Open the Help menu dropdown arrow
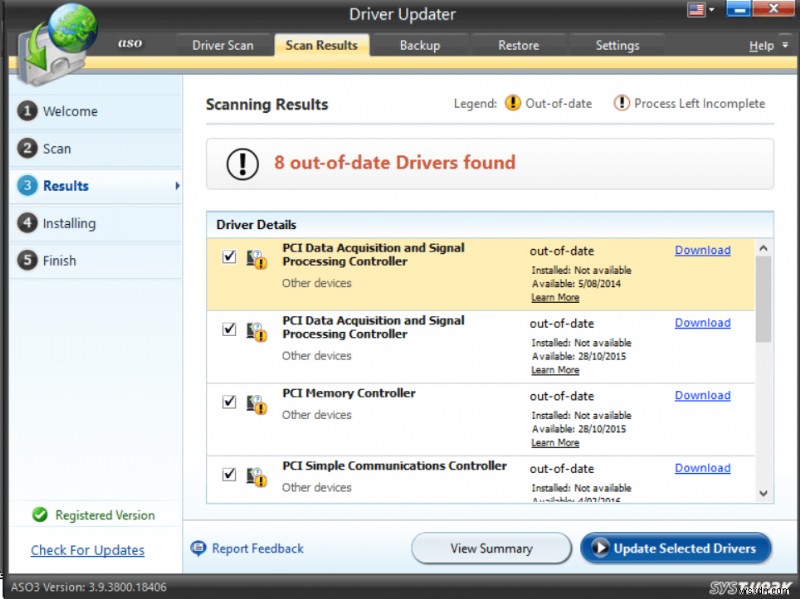Screen dimensions: 800x599 point(785,45)
